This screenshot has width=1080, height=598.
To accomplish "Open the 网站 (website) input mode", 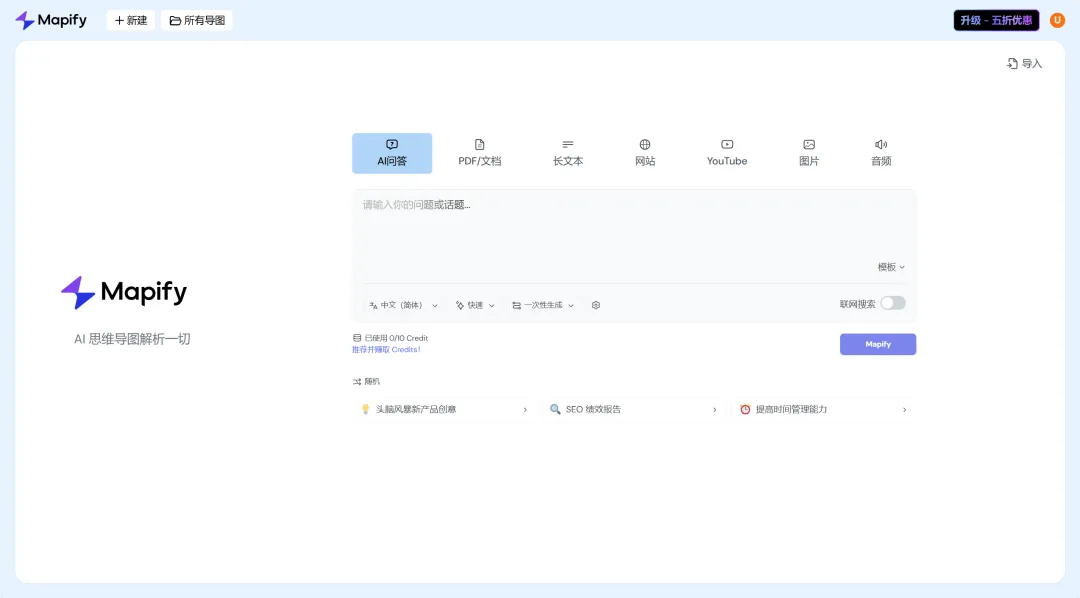I will click(645, 152).
